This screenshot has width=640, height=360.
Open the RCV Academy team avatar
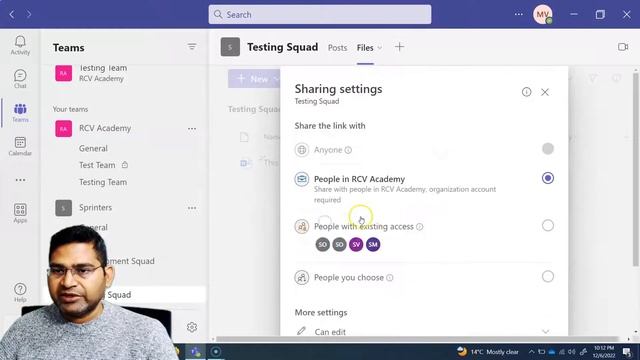coord(64,129)
